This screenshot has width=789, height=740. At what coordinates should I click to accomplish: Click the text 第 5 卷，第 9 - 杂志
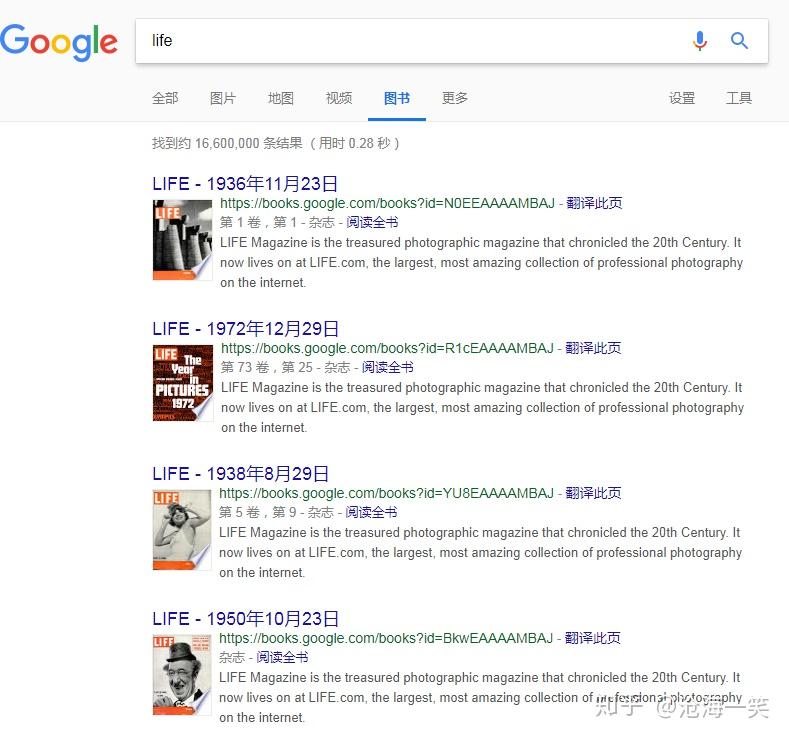point(276,512)
